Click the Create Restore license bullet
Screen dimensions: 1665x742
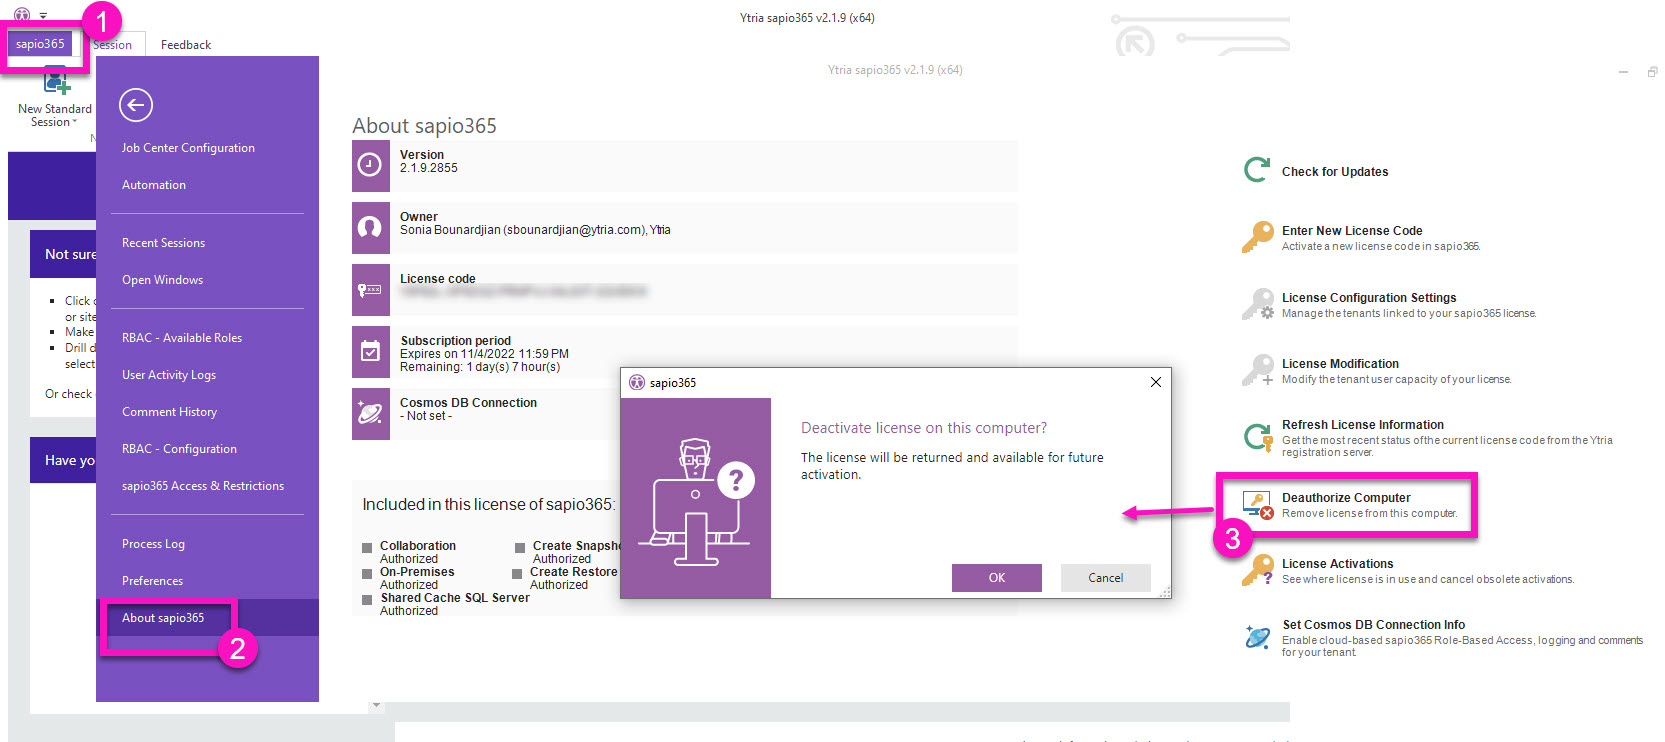(517, 574)
